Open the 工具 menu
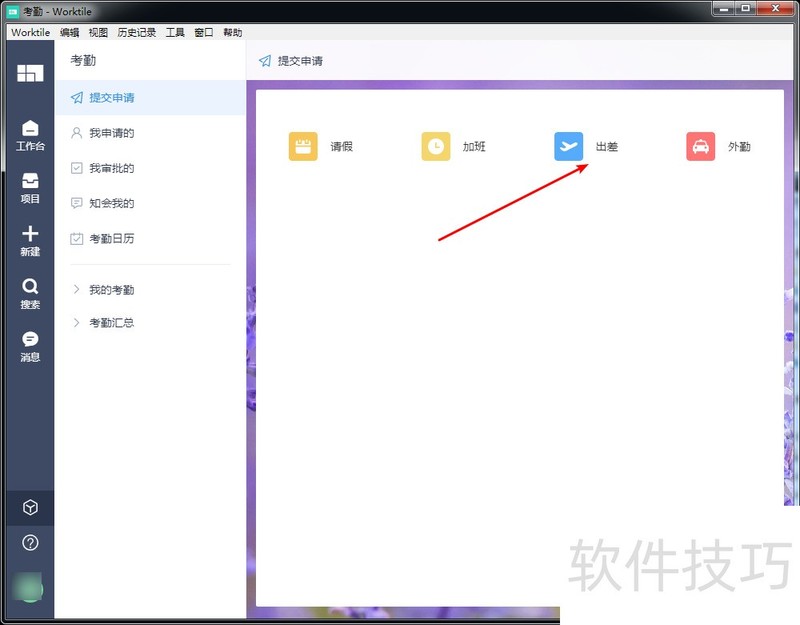The width and height of the screenshot is (800, 625). tap(175, 33)
